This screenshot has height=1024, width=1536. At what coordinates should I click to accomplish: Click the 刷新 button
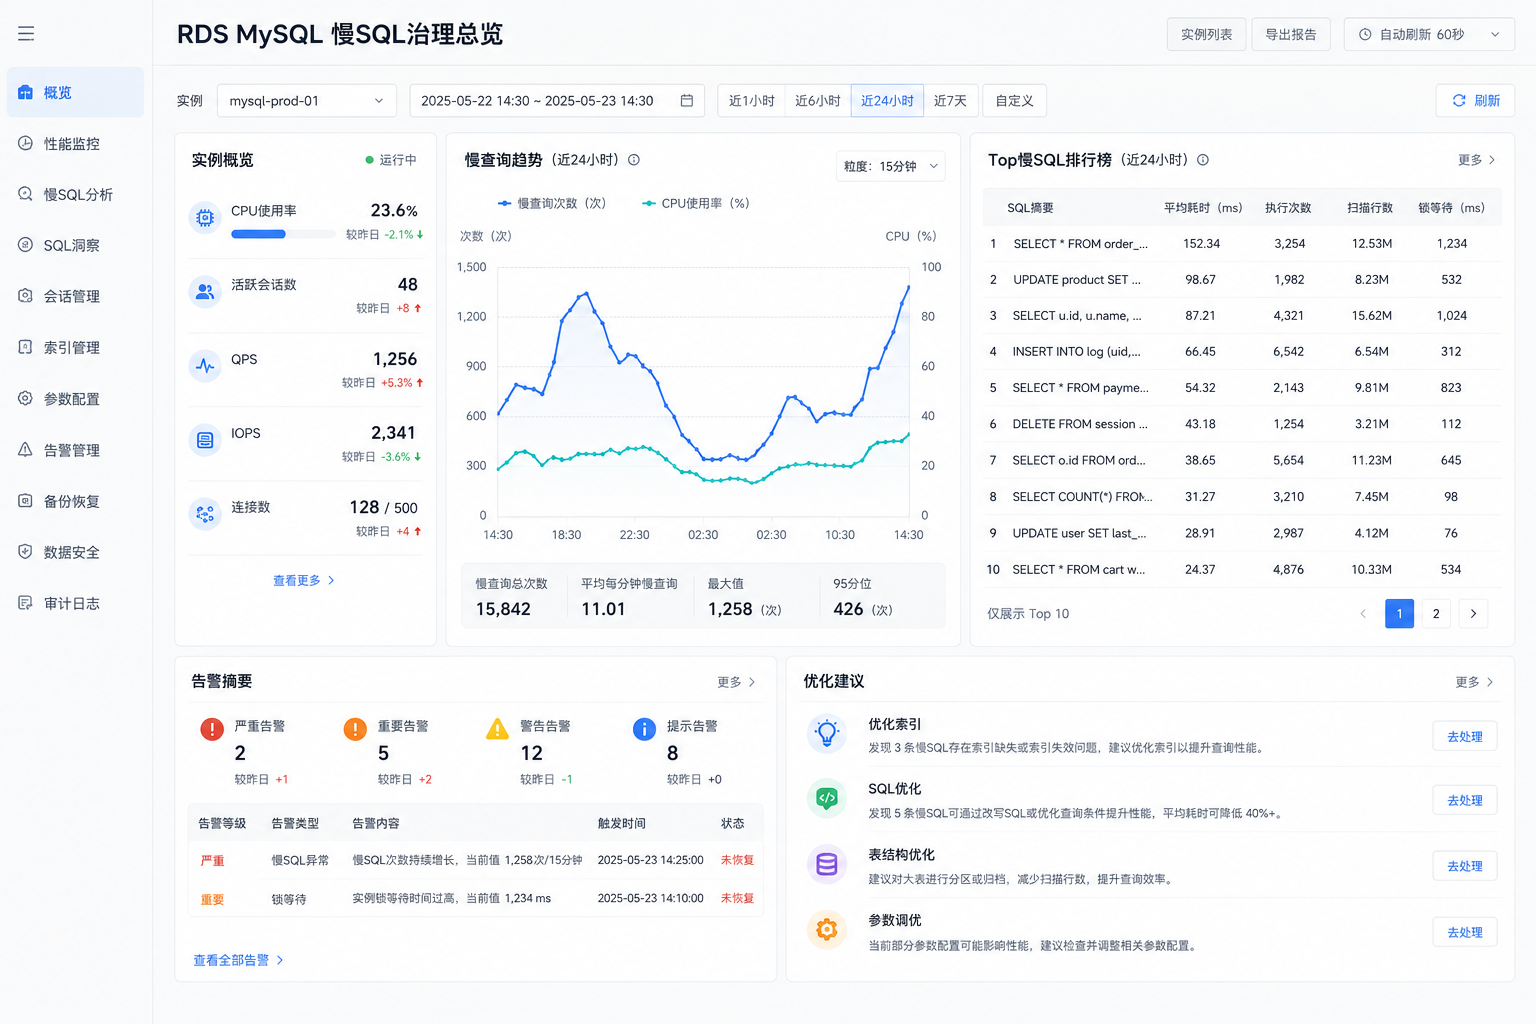(x=1475, y=101)
